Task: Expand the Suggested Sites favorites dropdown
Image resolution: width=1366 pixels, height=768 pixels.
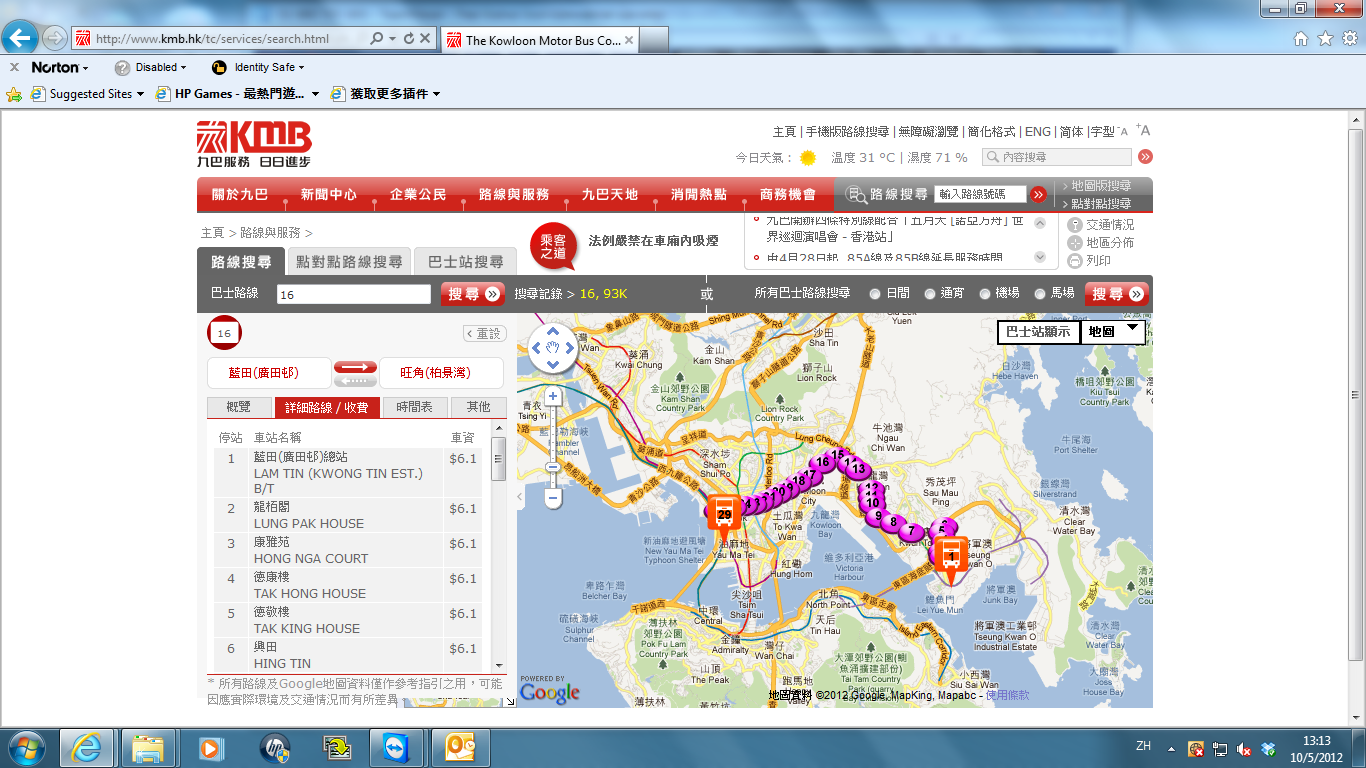Action: (x=140, y=94)
